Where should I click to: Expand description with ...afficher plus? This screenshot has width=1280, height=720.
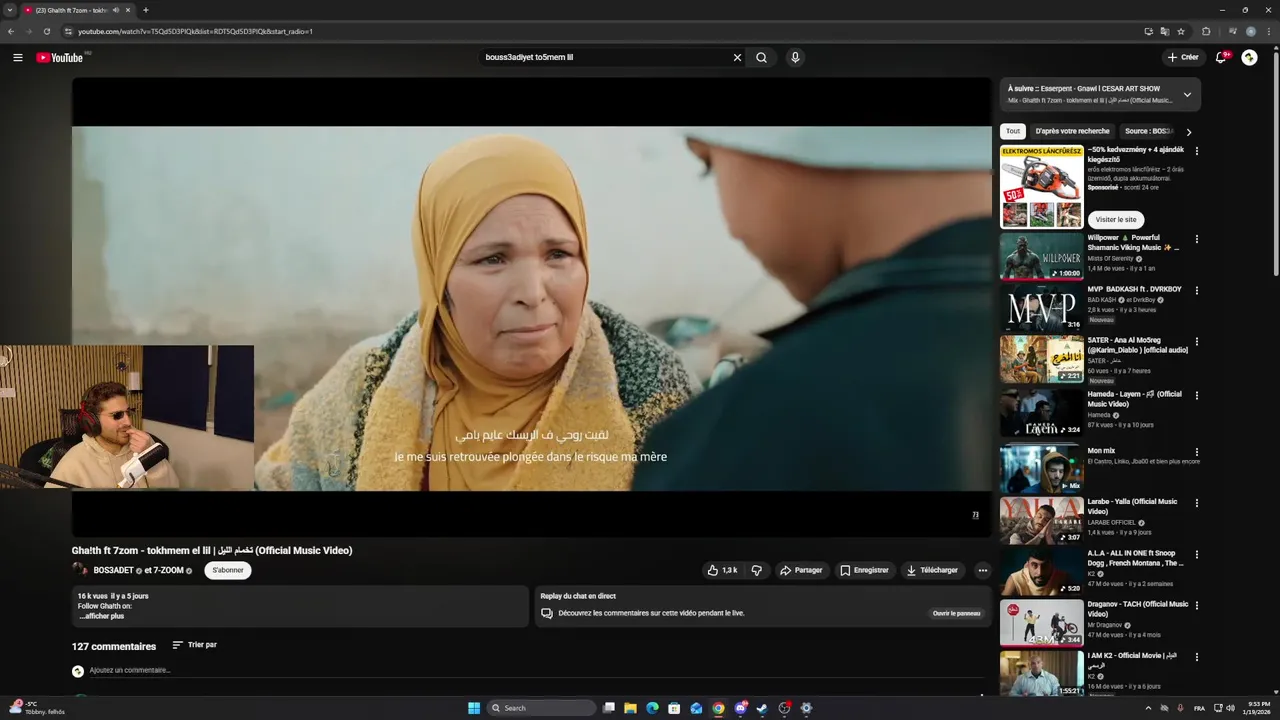101,616
